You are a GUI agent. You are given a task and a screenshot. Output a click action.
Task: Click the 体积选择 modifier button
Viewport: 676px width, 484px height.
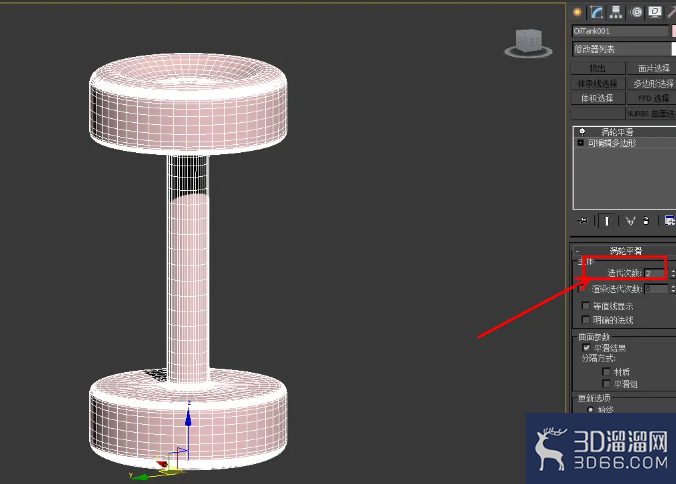(x=598, y=98)
